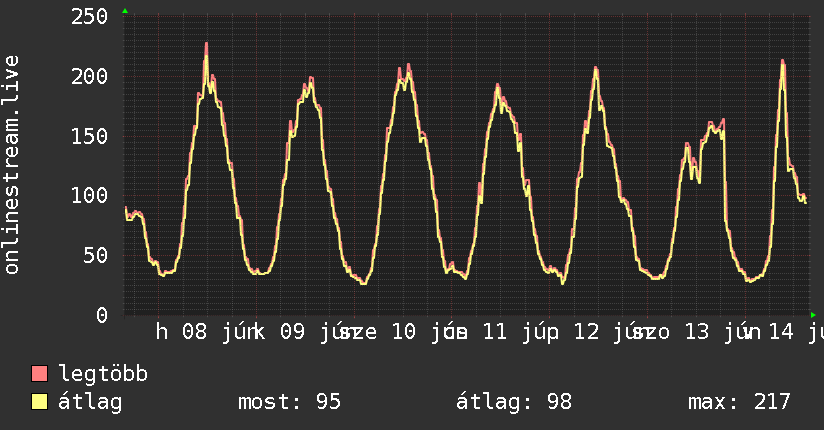Viewport: 824px width, 430px height.
Task: Click the x-axis date label 12
Action: (586, 332)
